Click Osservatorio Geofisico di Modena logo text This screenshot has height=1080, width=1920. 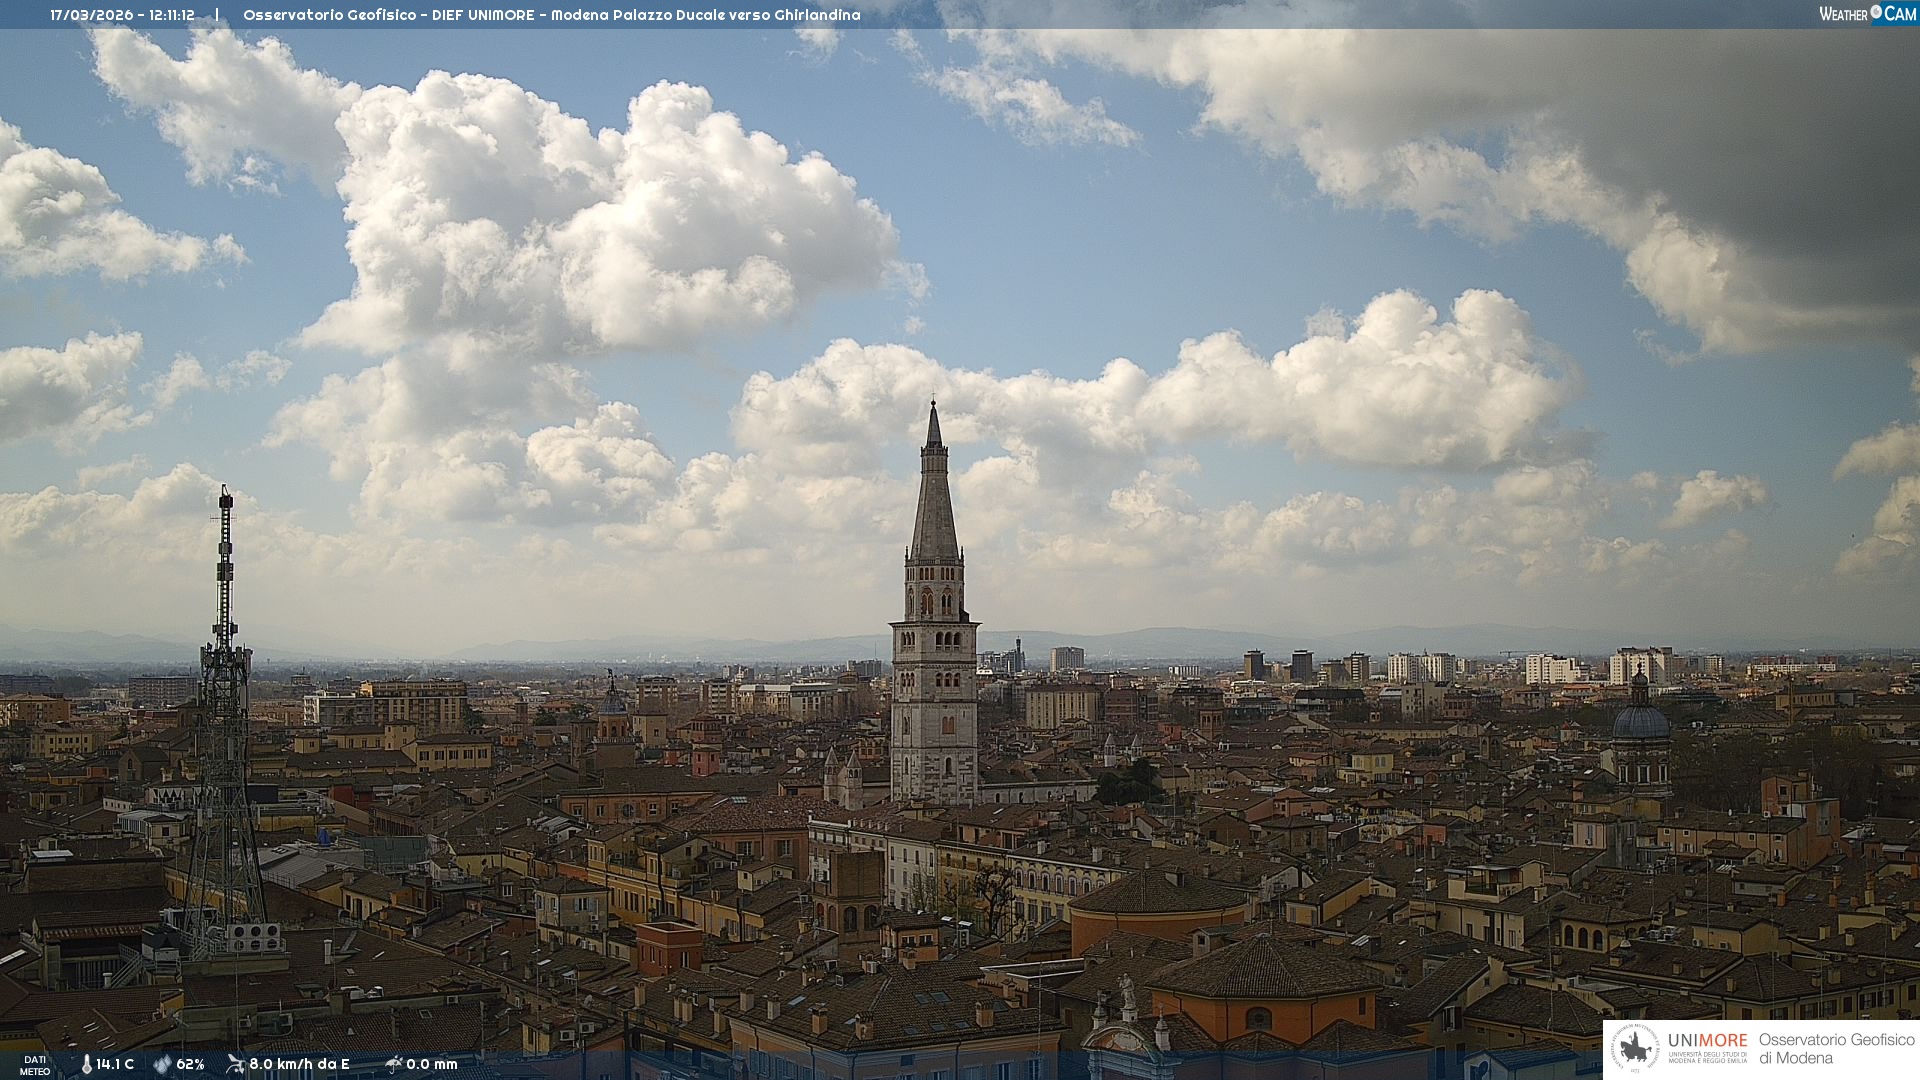tap(1835, 1049)
